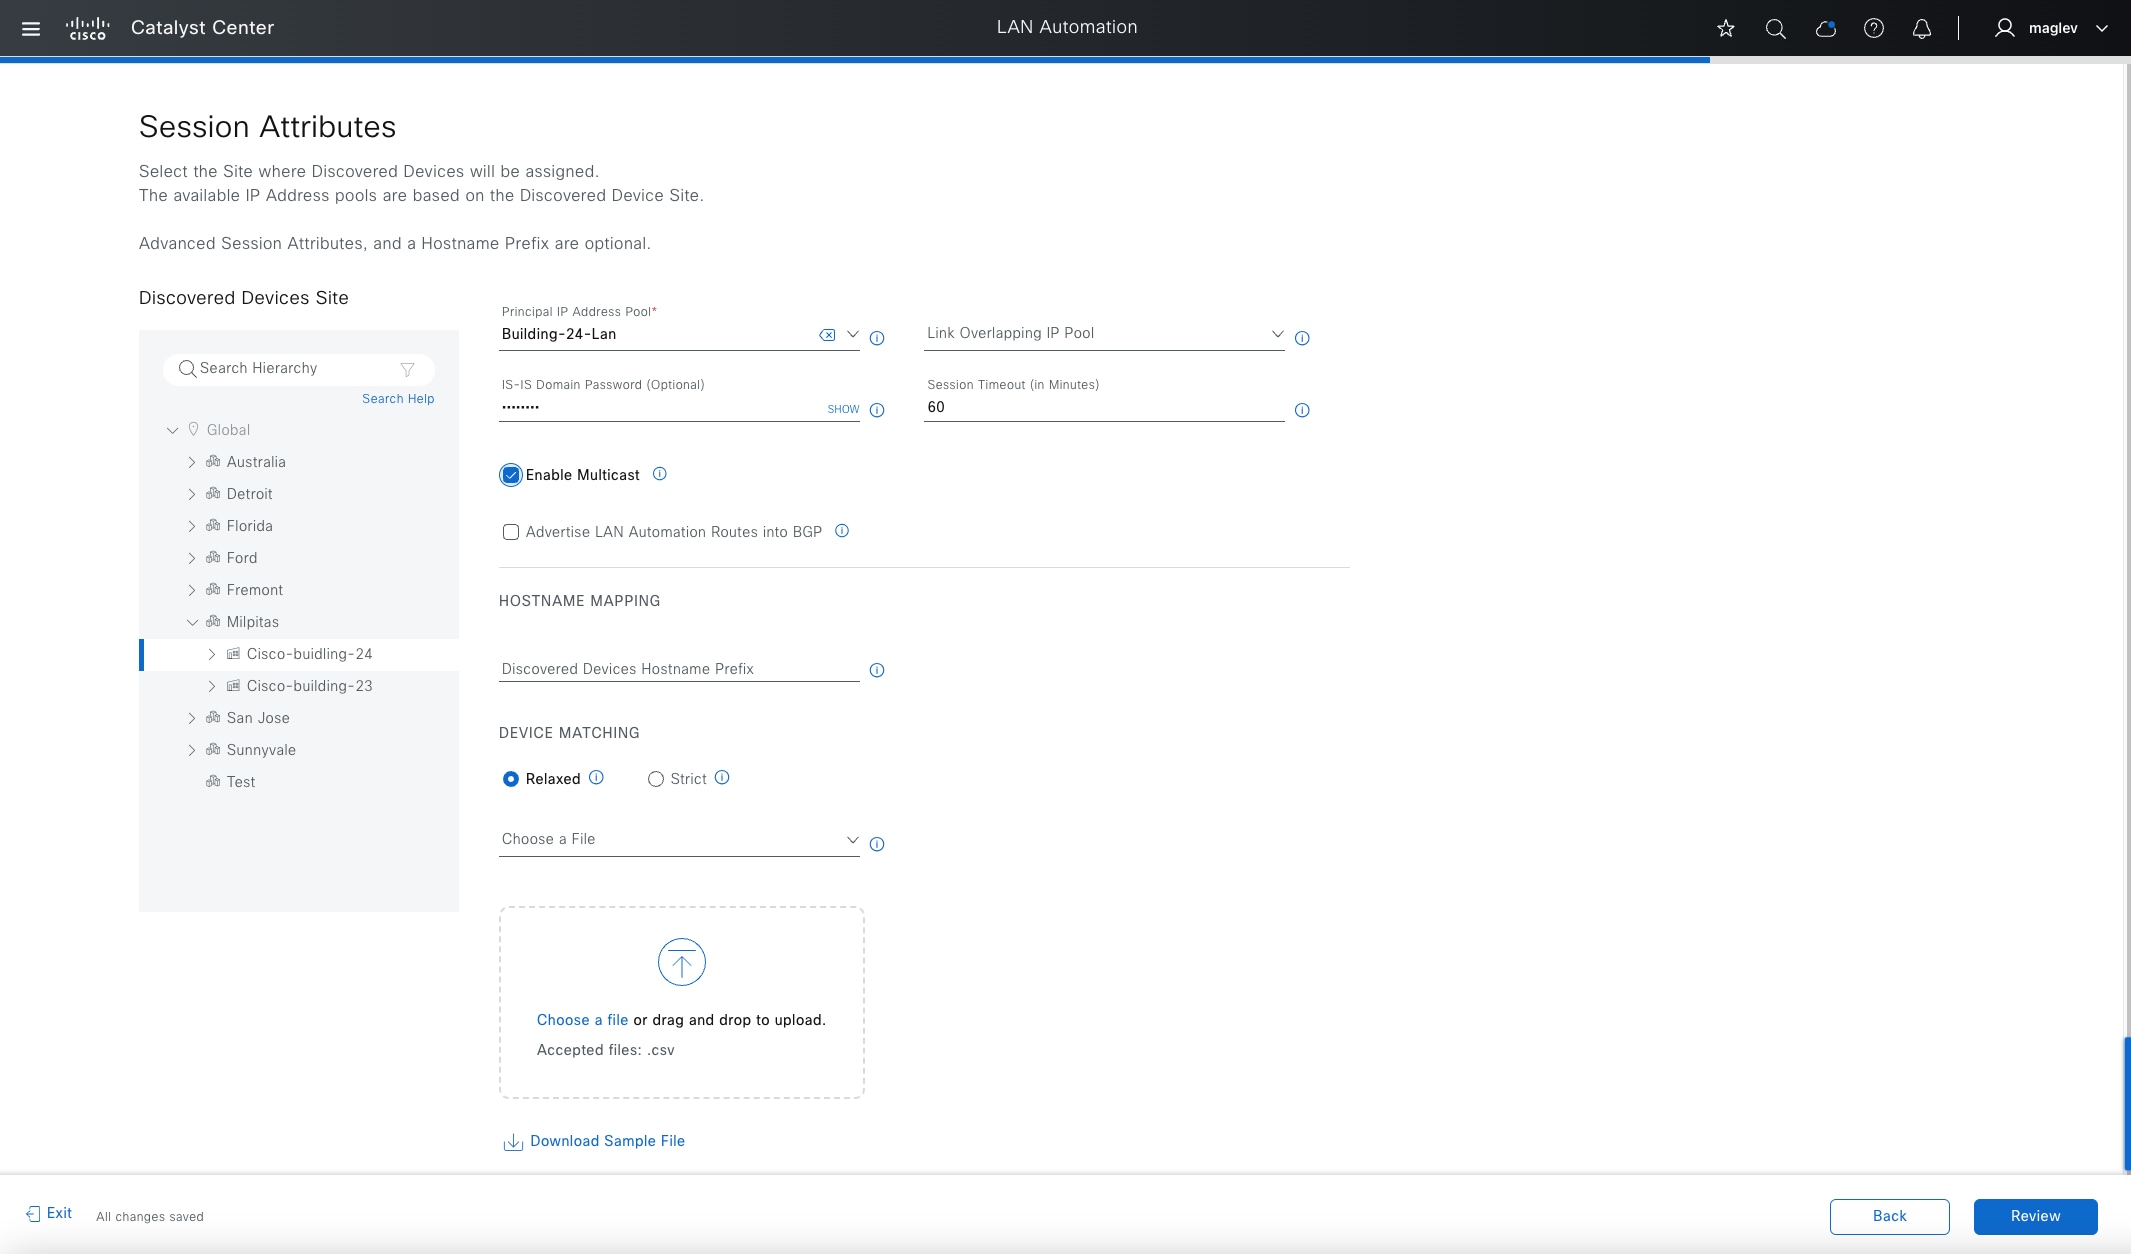Image resolution: width=2131 pixels, height=1254 pixels.
Task: Select Cisco-building-23 in the hierarchy
Action: click(309, 686)
